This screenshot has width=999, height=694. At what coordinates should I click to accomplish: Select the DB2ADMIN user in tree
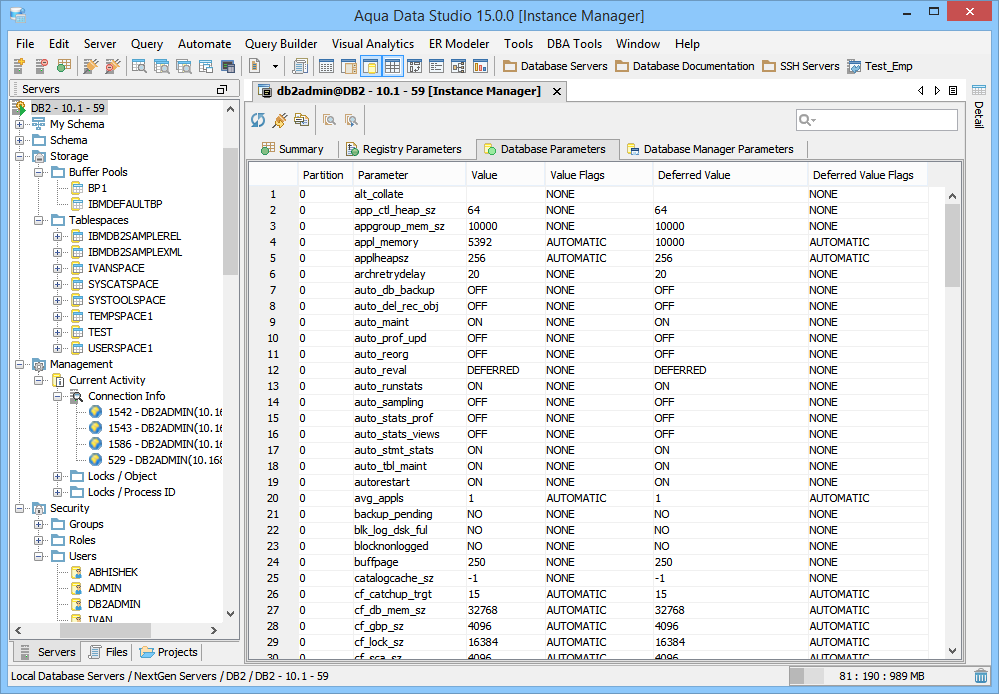pyautogui.click(x=113, y=604)
